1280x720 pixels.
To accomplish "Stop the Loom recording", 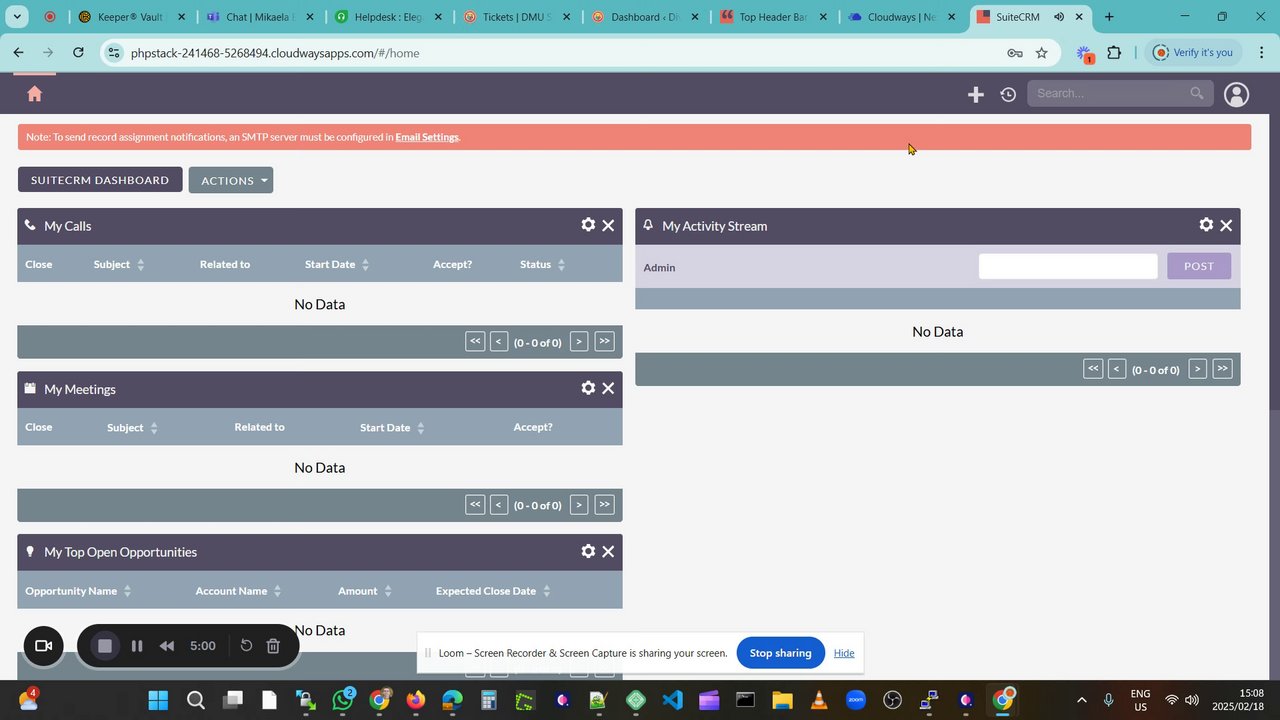I will [x=104, y=646].
